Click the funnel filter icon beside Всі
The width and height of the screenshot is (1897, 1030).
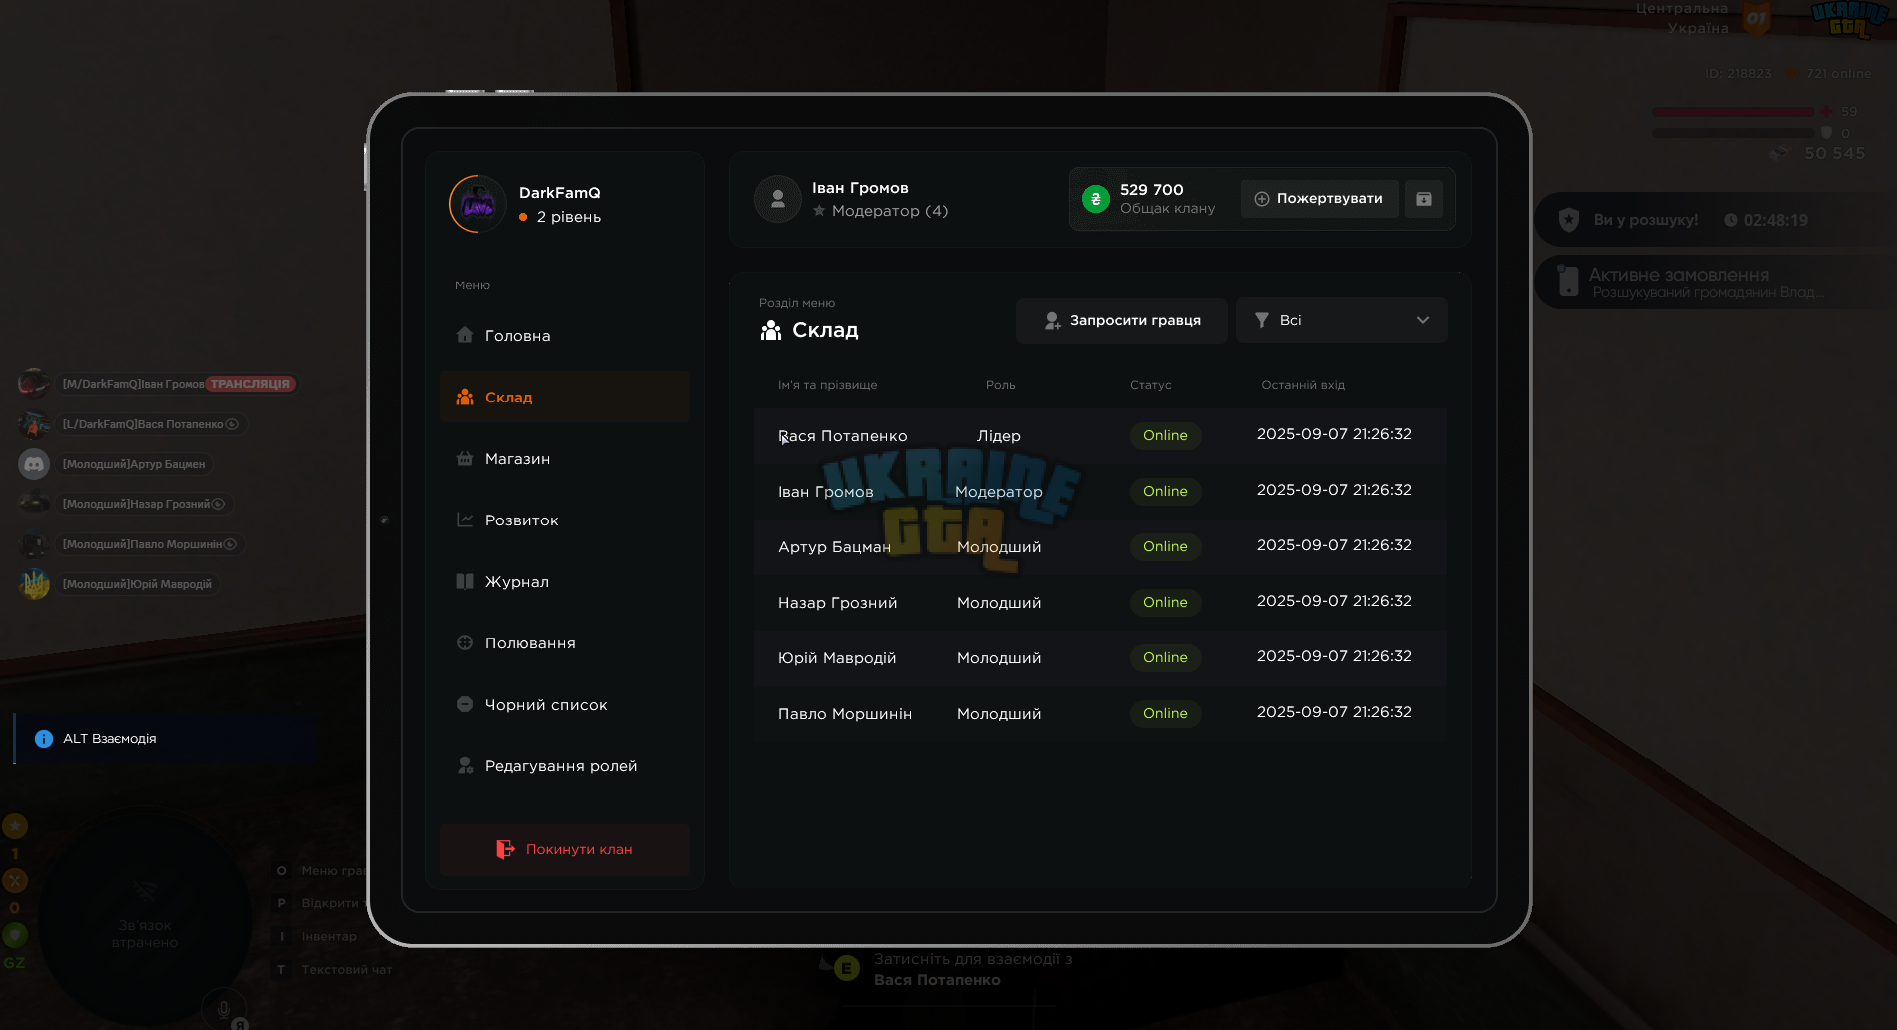pos(1262,320)
